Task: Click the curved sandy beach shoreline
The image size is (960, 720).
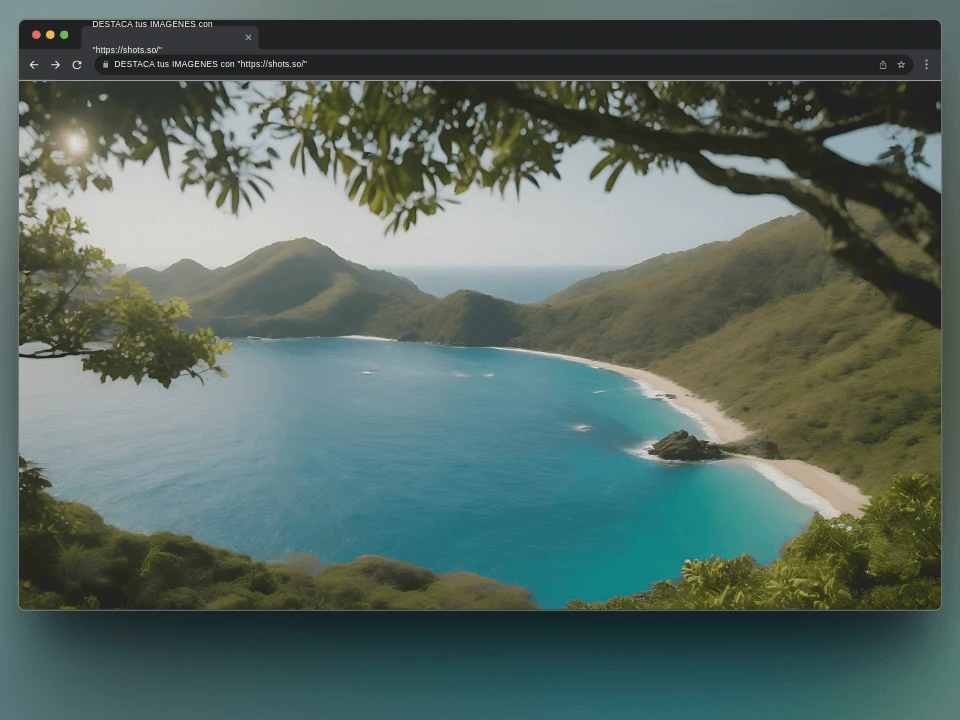Action: [720, 422]
